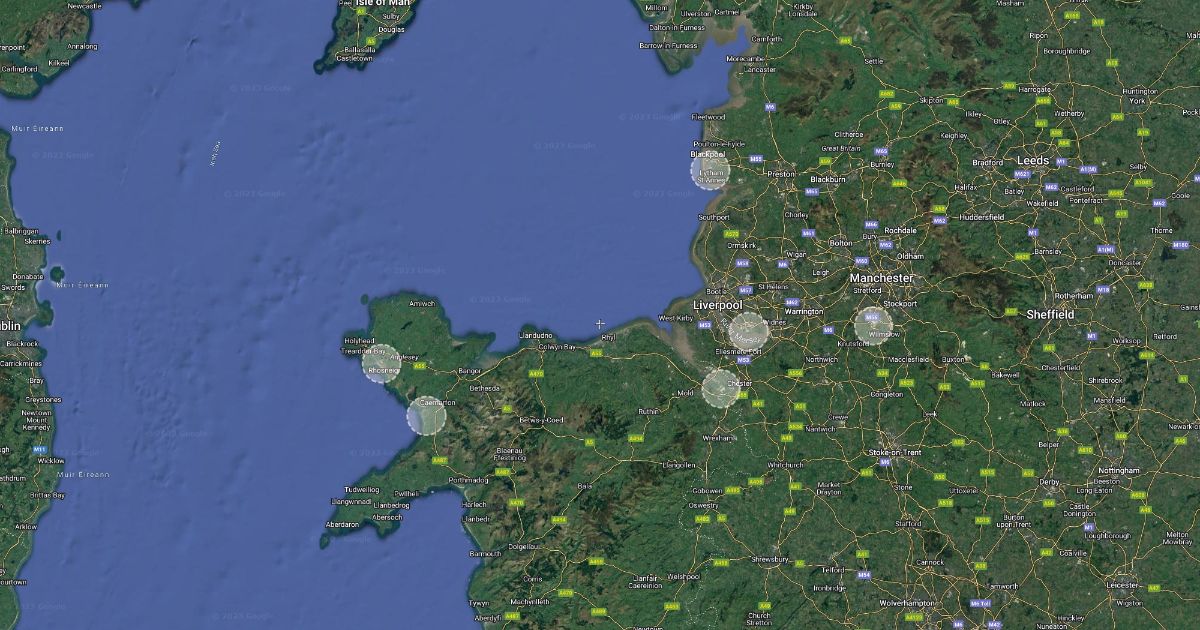Click the circular marker over Rhosneigr on Anglesey
1200x630 pixels.
point(381,364)
